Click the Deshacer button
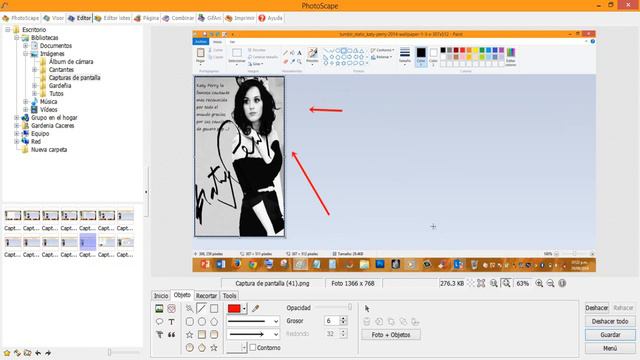The height and width of the screenshot is (360, 640). pyautogui.click(x=597, y=308)
